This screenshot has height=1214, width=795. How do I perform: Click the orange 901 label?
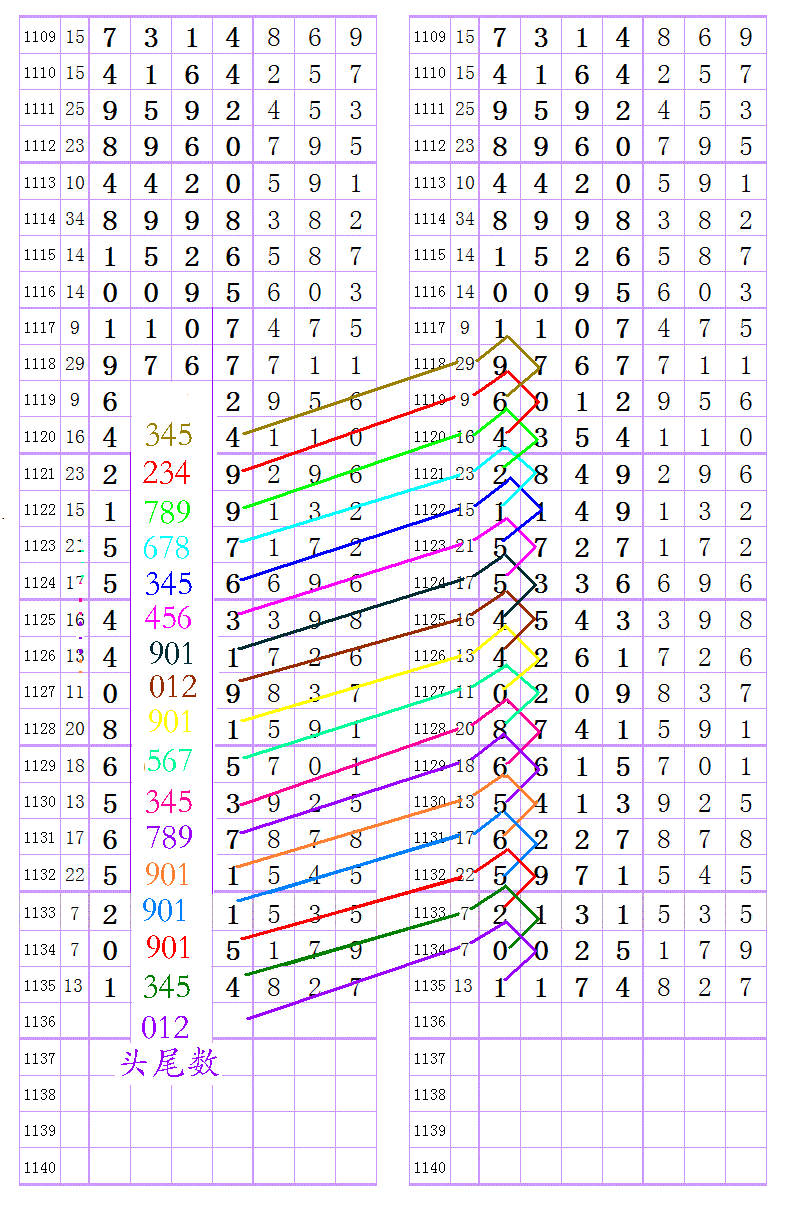(x=166, y=875)
